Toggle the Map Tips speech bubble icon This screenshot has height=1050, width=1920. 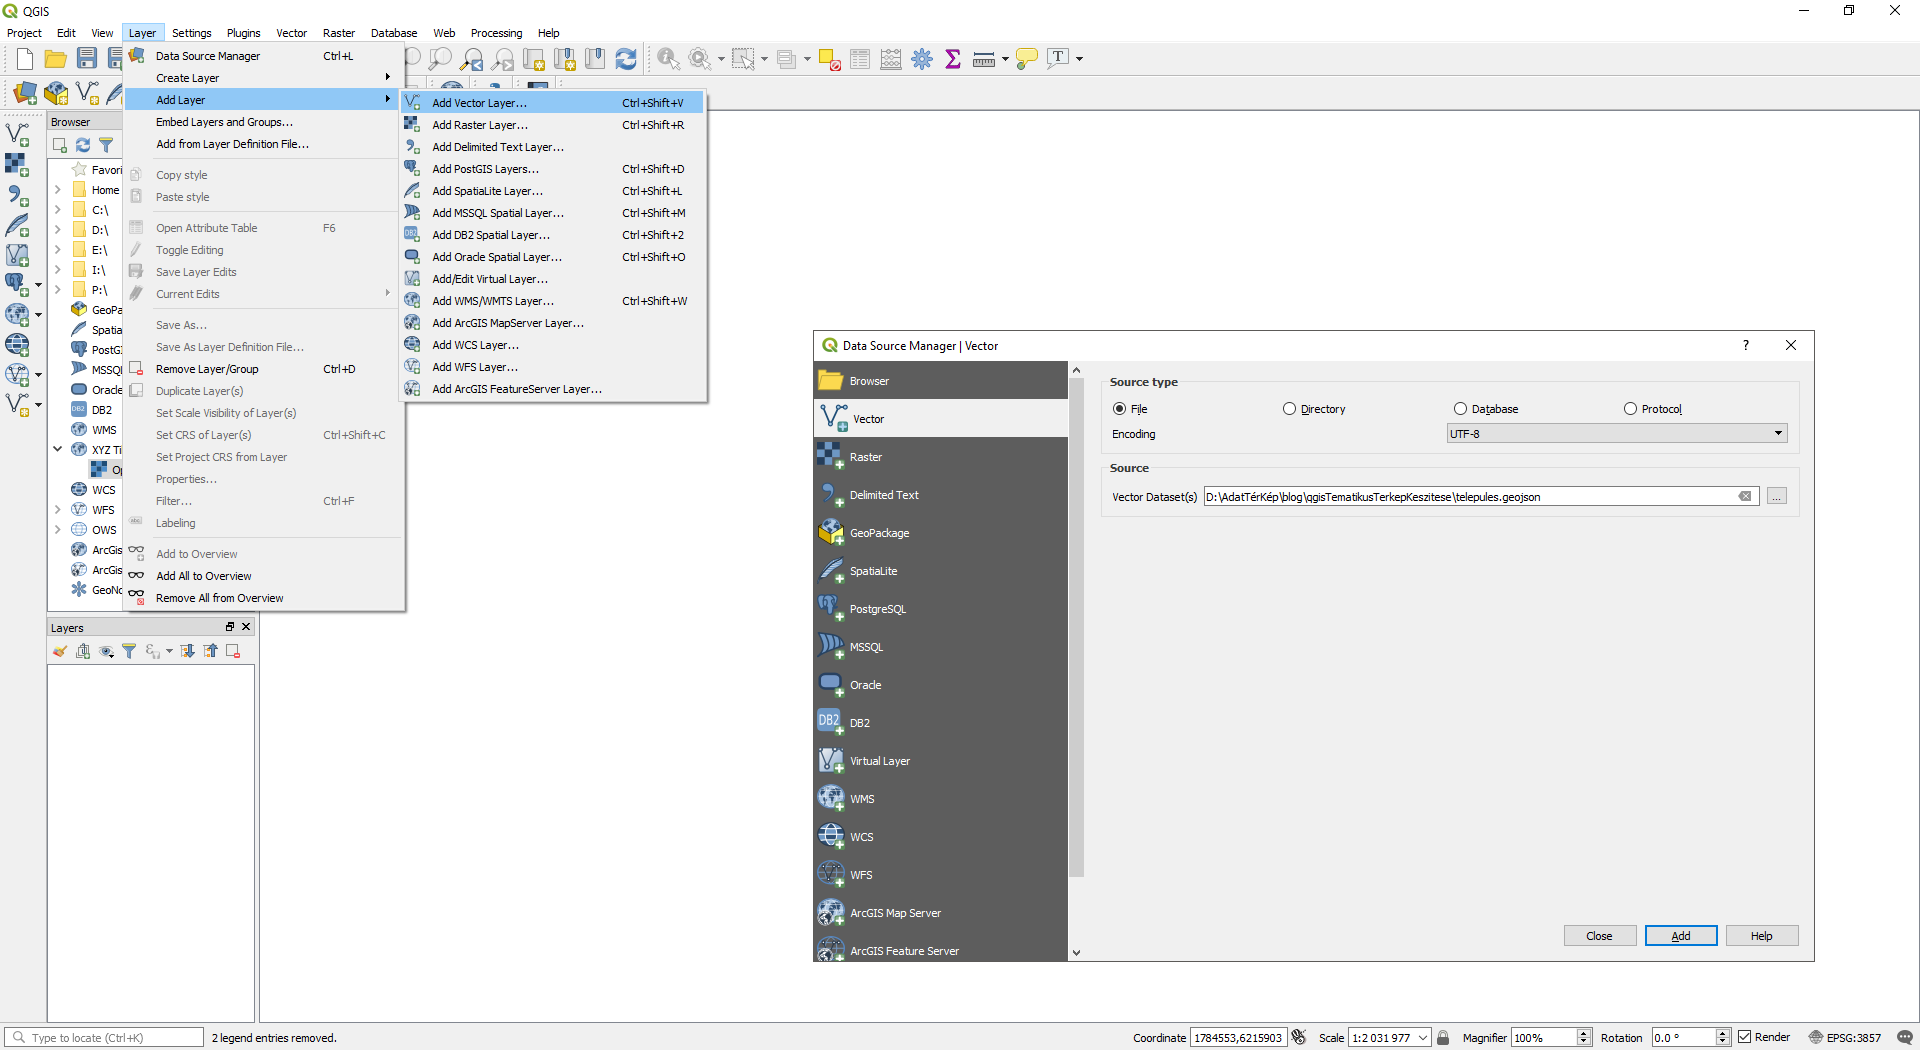pyautogui.click(x=1026, y=59)
